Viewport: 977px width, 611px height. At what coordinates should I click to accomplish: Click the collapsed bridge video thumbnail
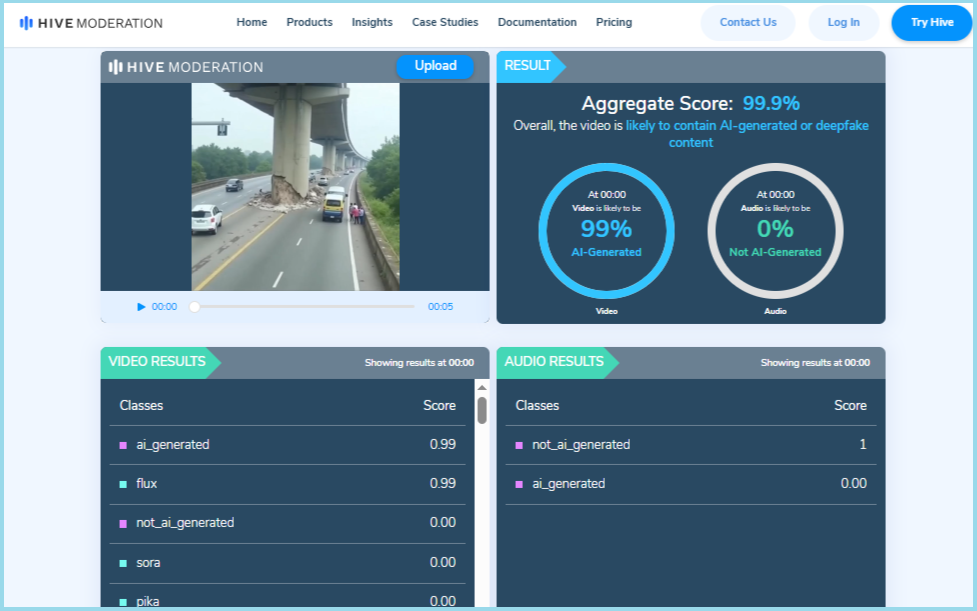295,187
